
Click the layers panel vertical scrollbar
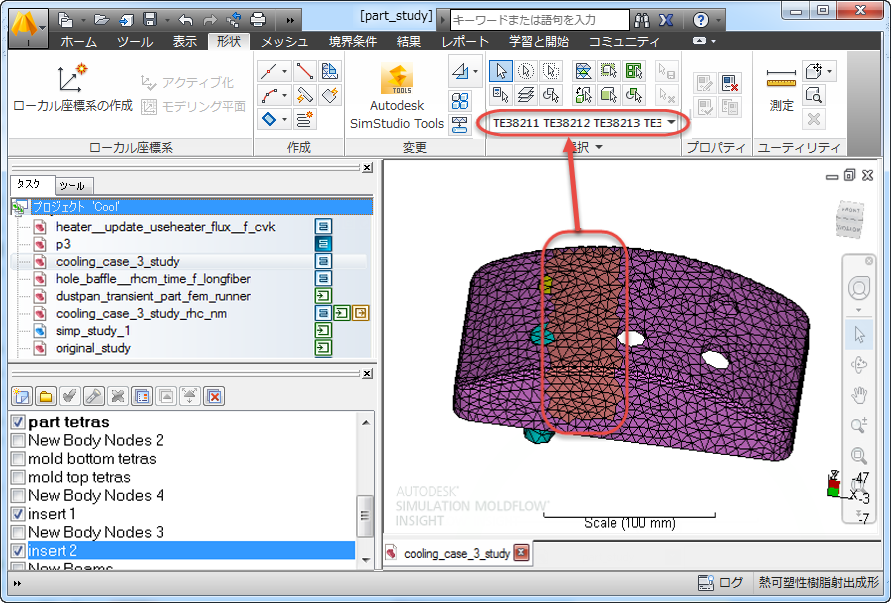tap(365, 492)
